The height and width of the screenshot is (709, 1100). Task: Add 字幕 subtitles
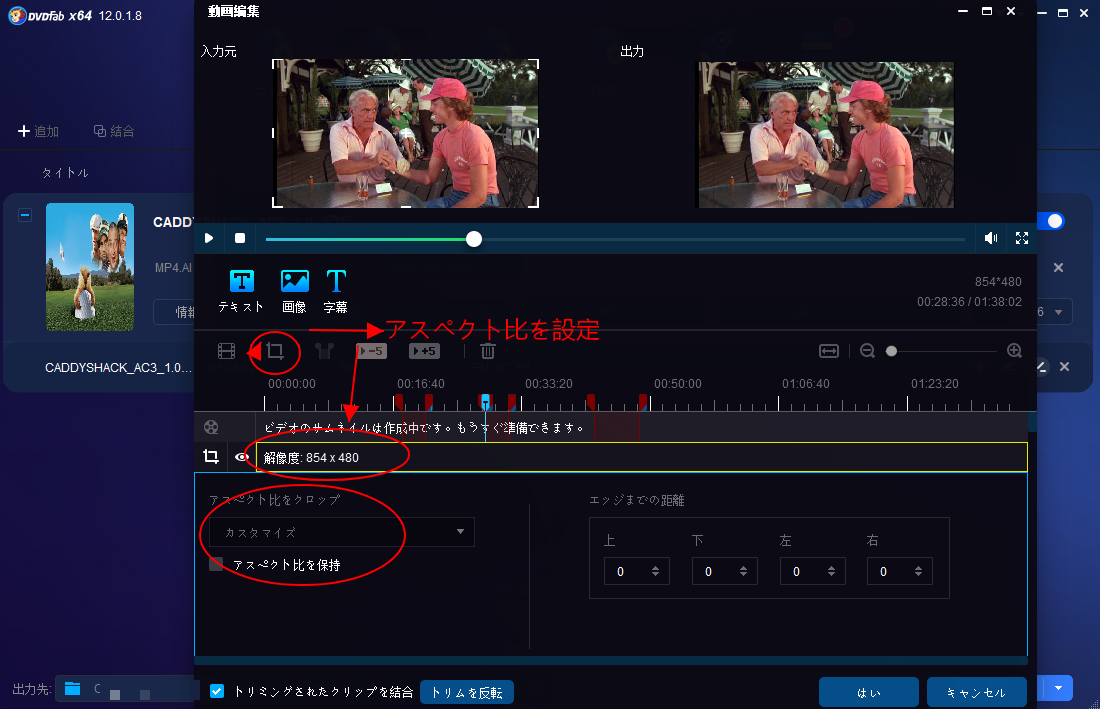coord(335,292)
